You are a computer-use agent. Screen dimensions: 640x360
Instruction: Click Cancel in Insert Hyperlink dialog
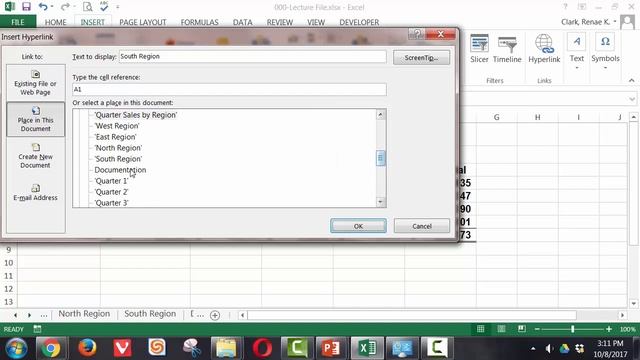point(422,226)
